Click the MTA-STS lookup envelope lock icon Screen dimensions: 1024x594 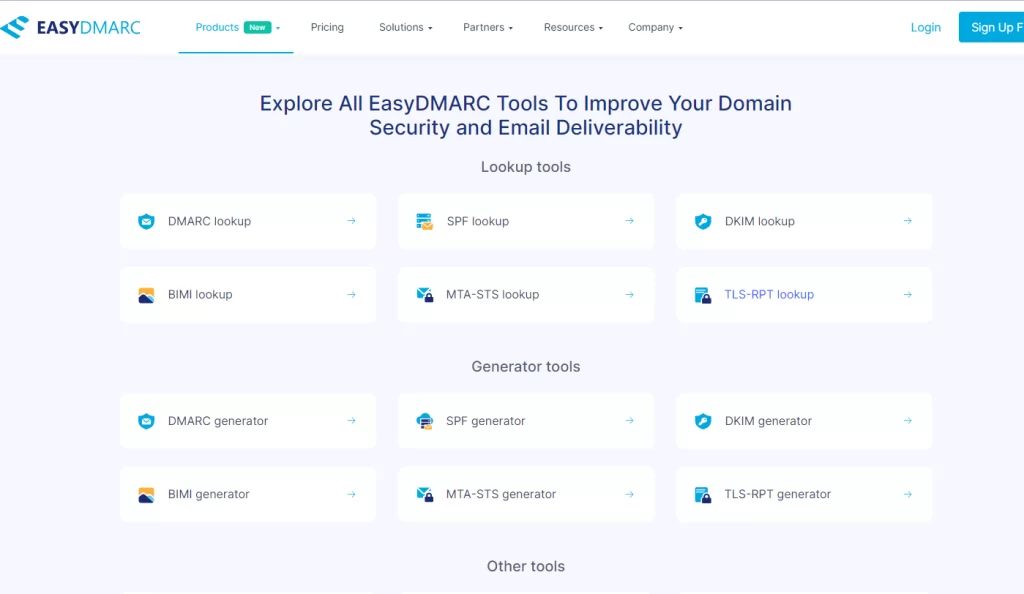coord(424,295)
